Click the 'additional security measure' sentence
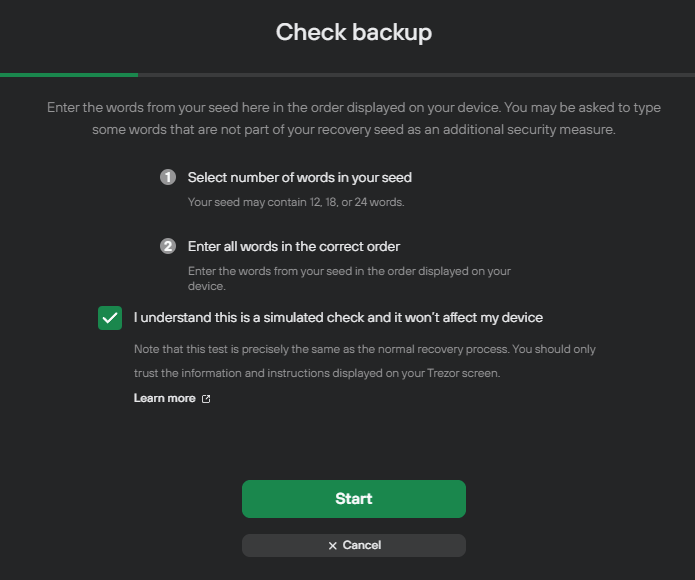Viewport: 695px width, 580px height. click(x=354, y=130)
